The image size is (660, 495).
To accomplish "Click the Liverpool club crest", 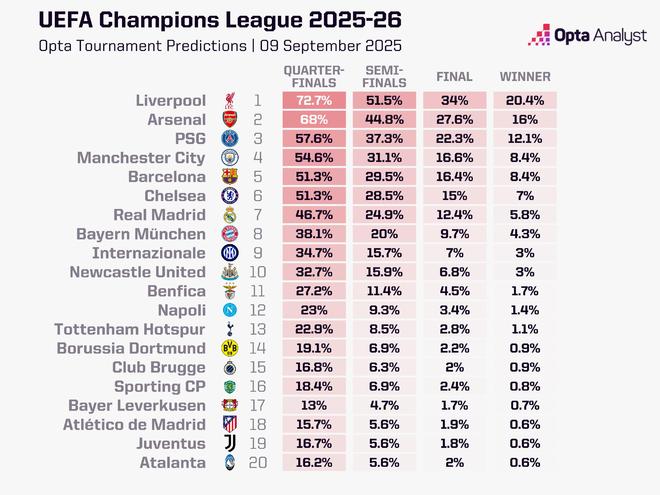I will pyautogui.click(x=228, y=101).
